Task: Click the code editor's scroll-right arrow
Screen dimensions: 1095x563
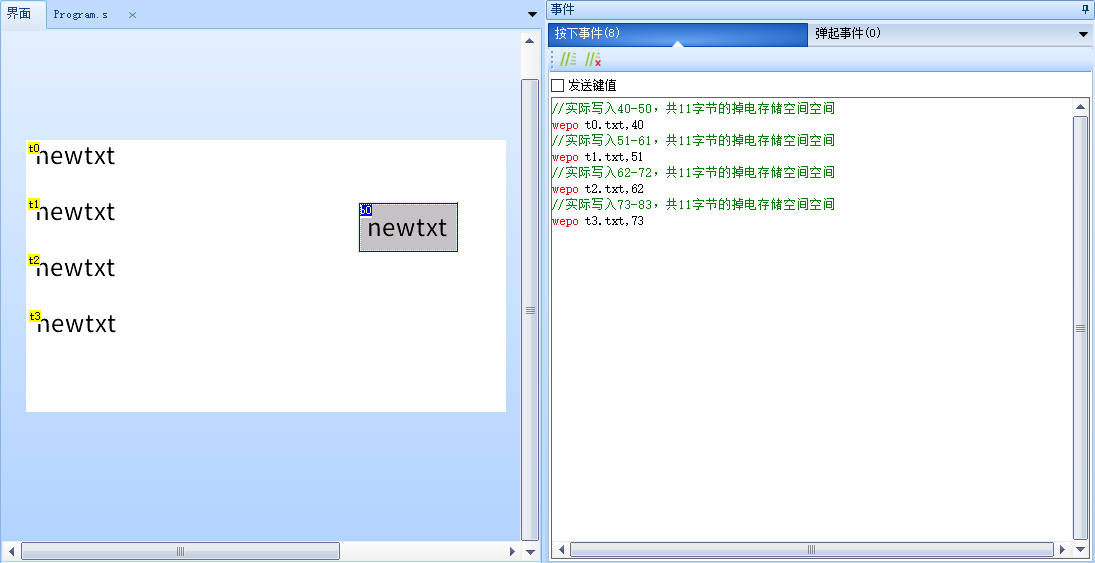Action: [x=1062, y=550]
